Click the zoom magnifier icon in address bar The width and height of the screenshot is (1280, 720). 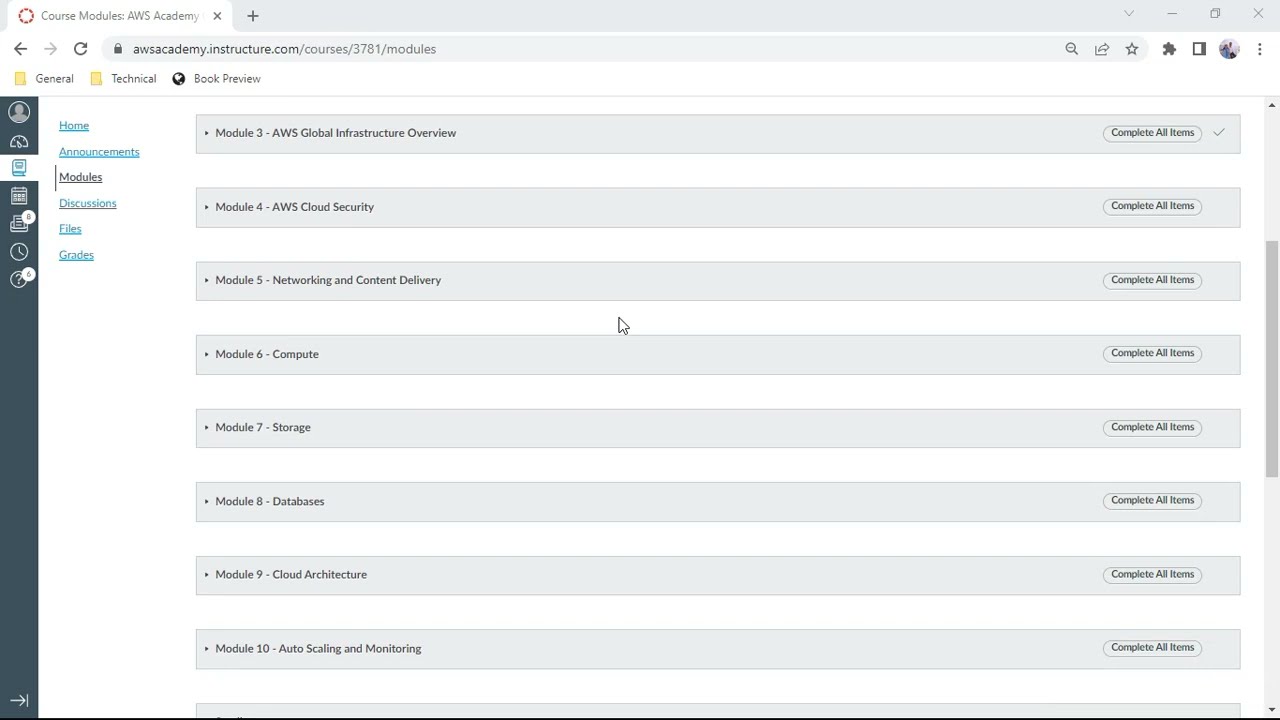tap(1072, 49)
